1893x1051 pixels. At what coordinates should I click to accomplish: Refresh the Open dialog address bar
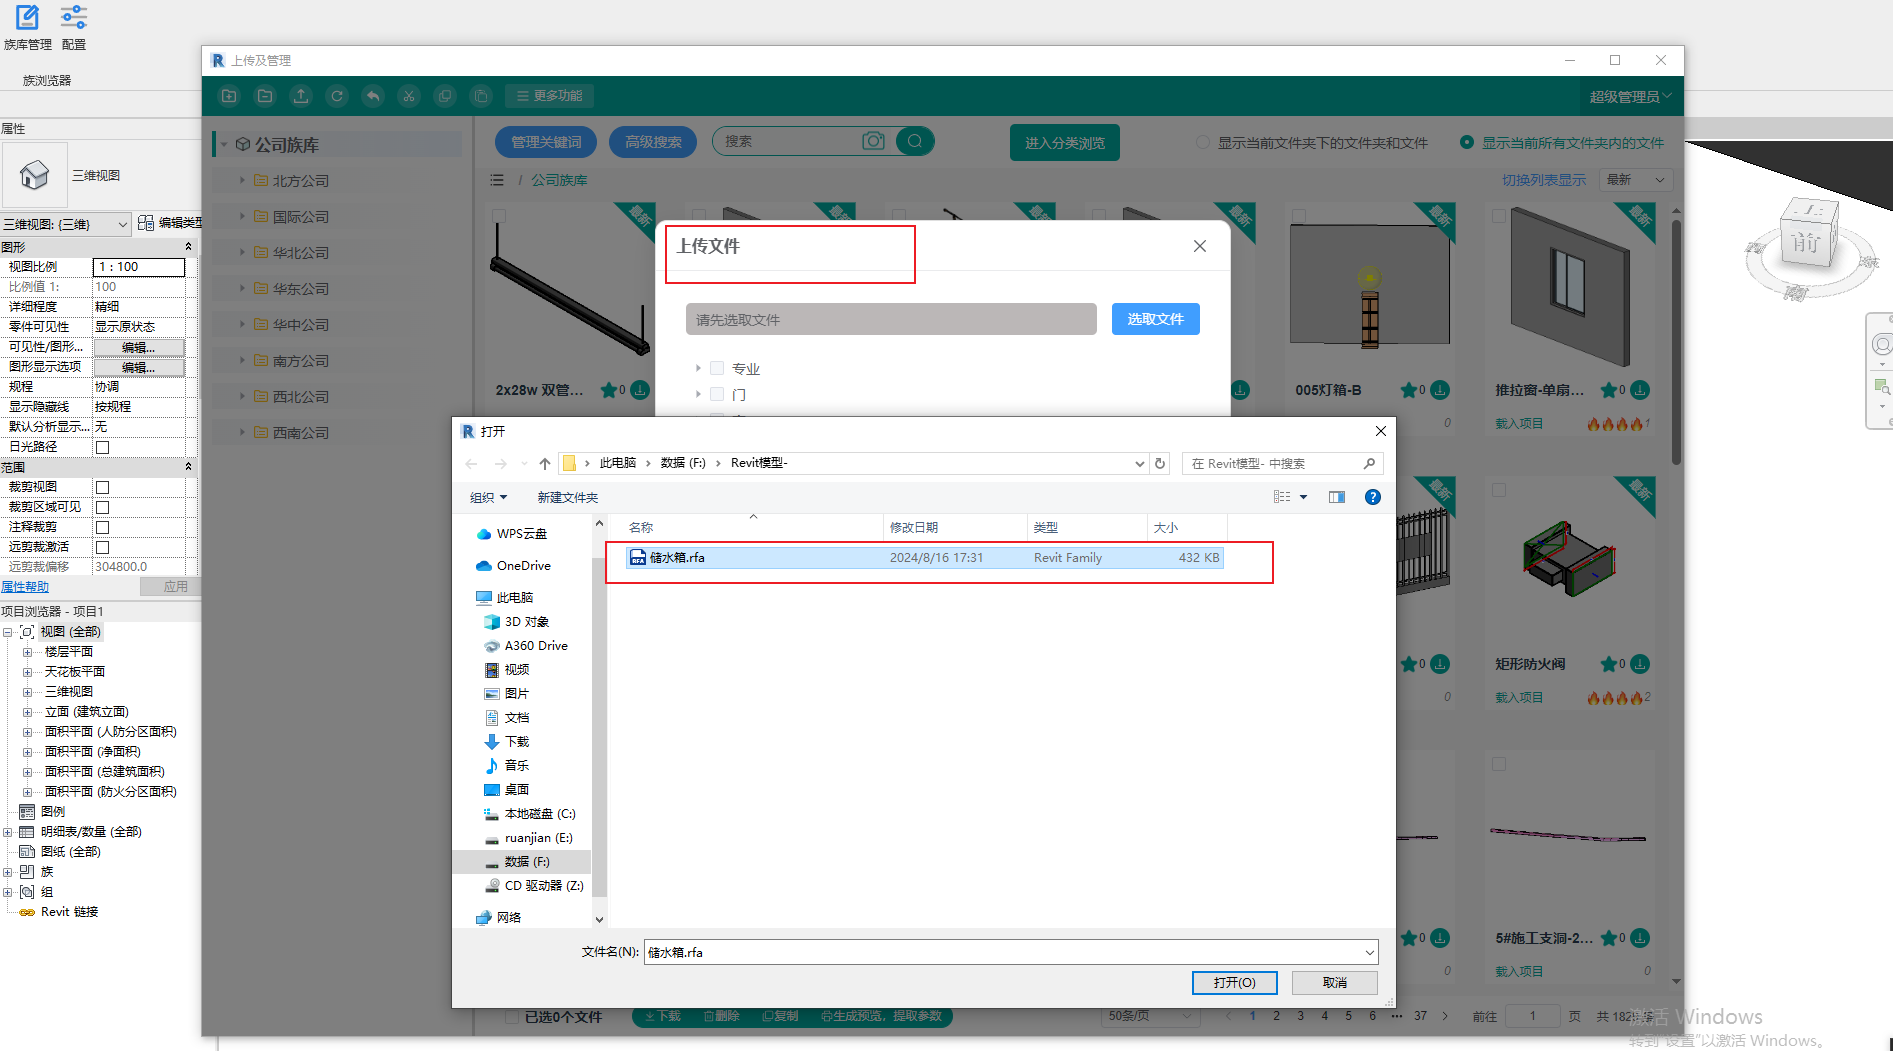(x=1160, y=463)
